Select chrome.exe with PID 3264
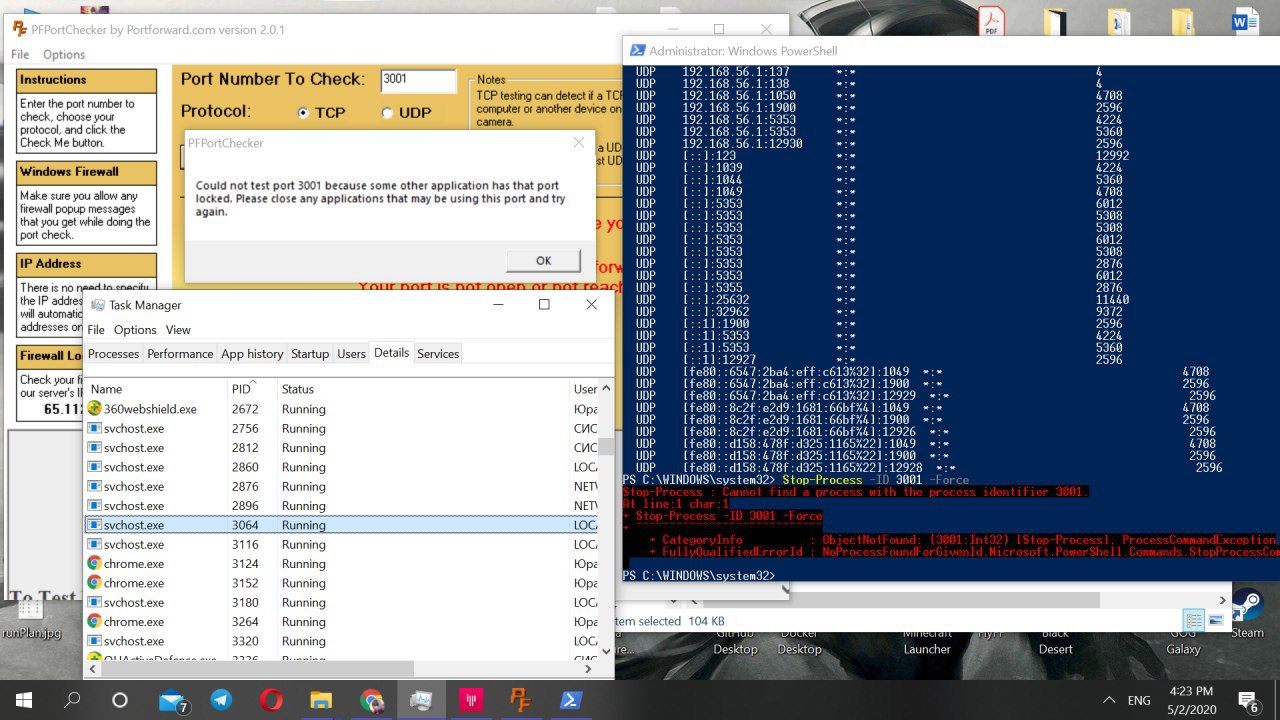Viewport: 1280px width, 720px height. (342, 622)
